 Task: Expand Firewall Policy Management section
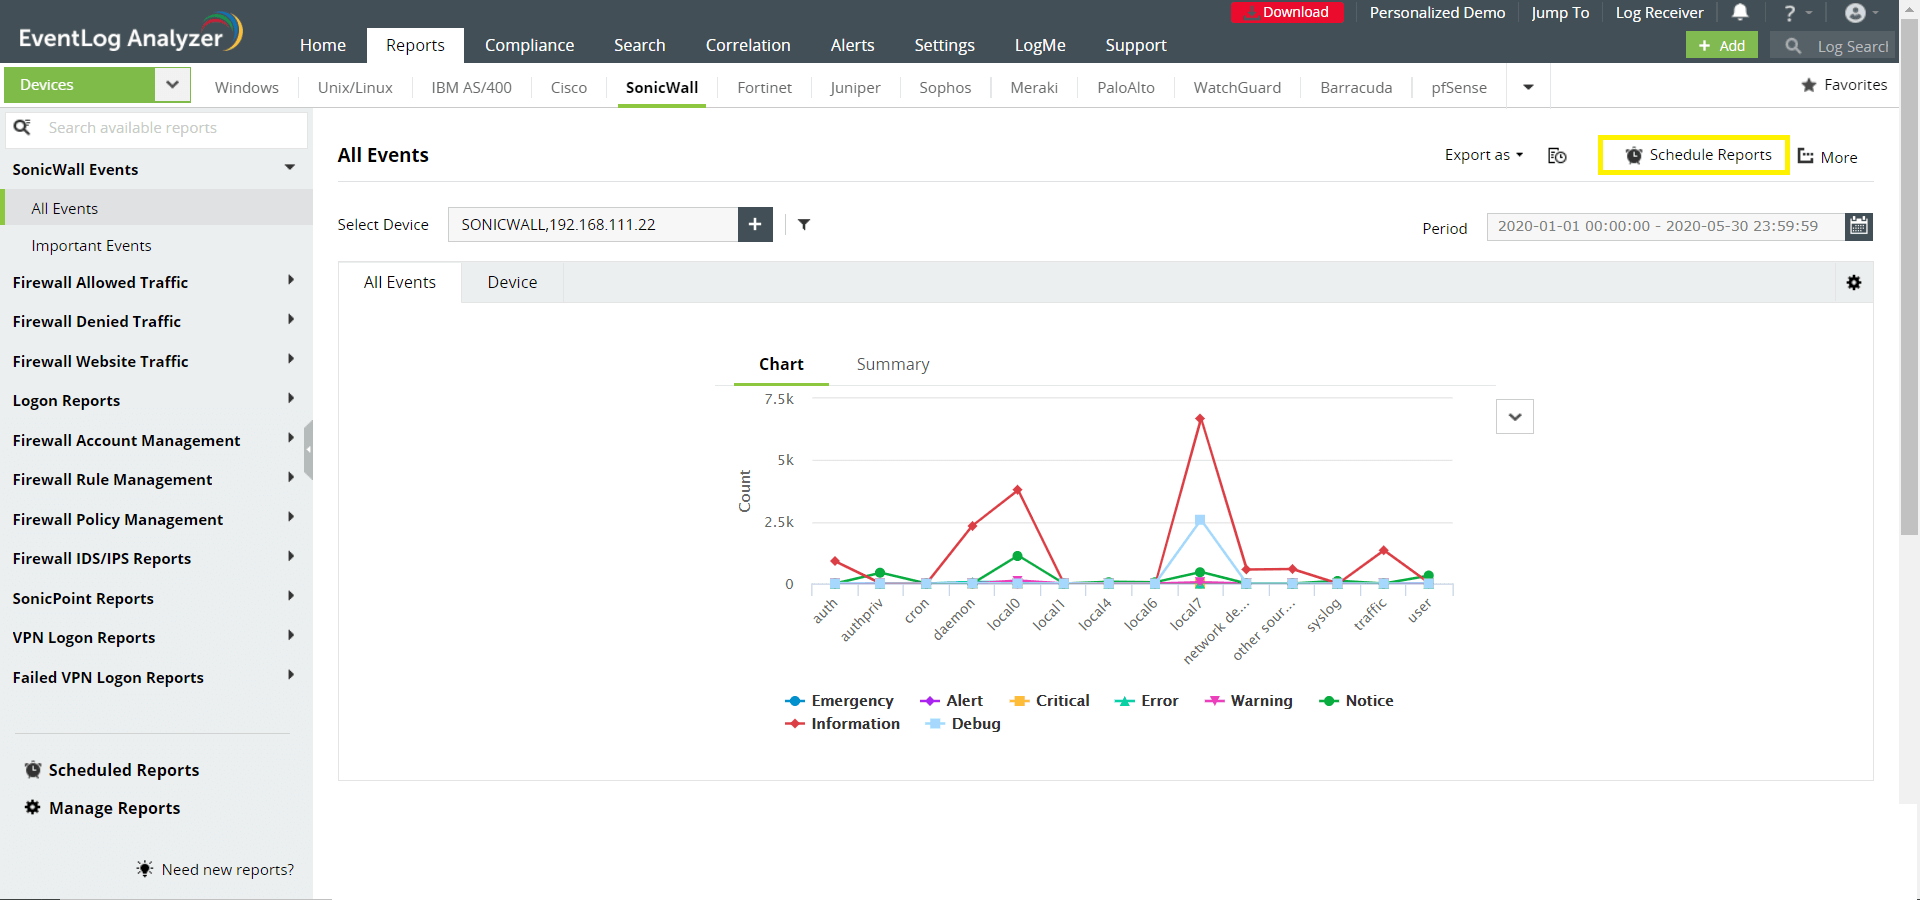coord(291,518)
